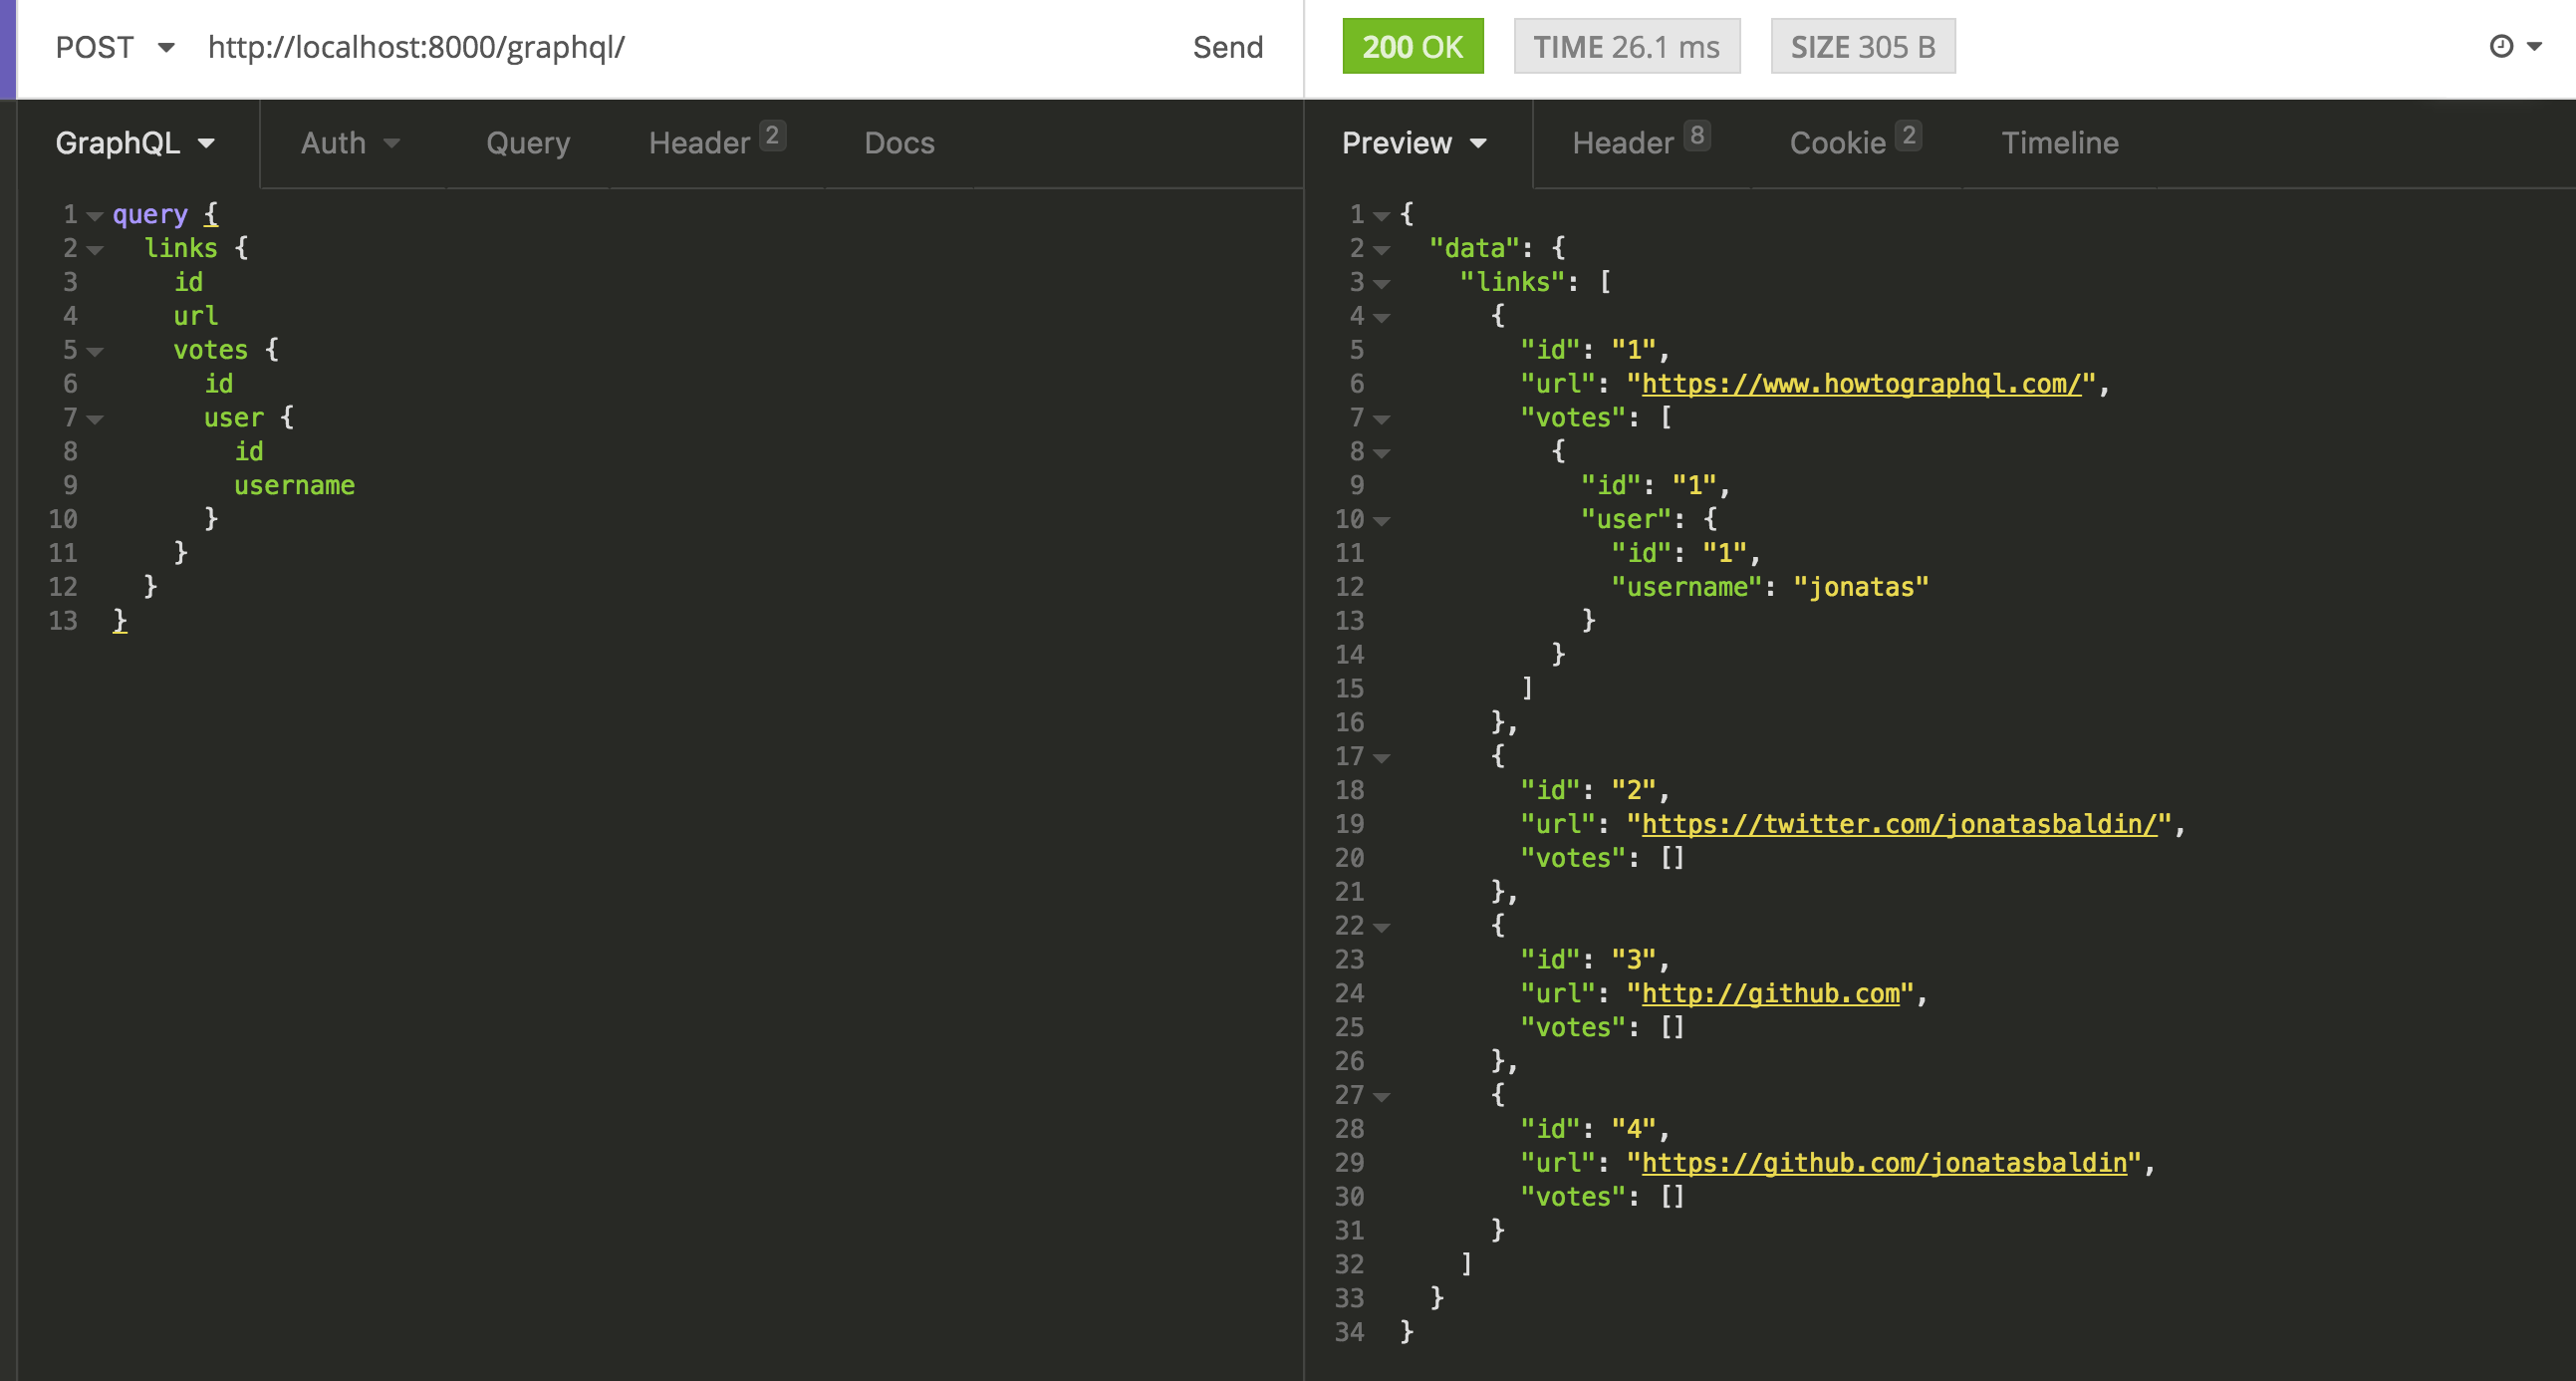Open the twitter.com/jonatasbaldin link
Viewport: 2576px width, 1381px height.
1899,824
